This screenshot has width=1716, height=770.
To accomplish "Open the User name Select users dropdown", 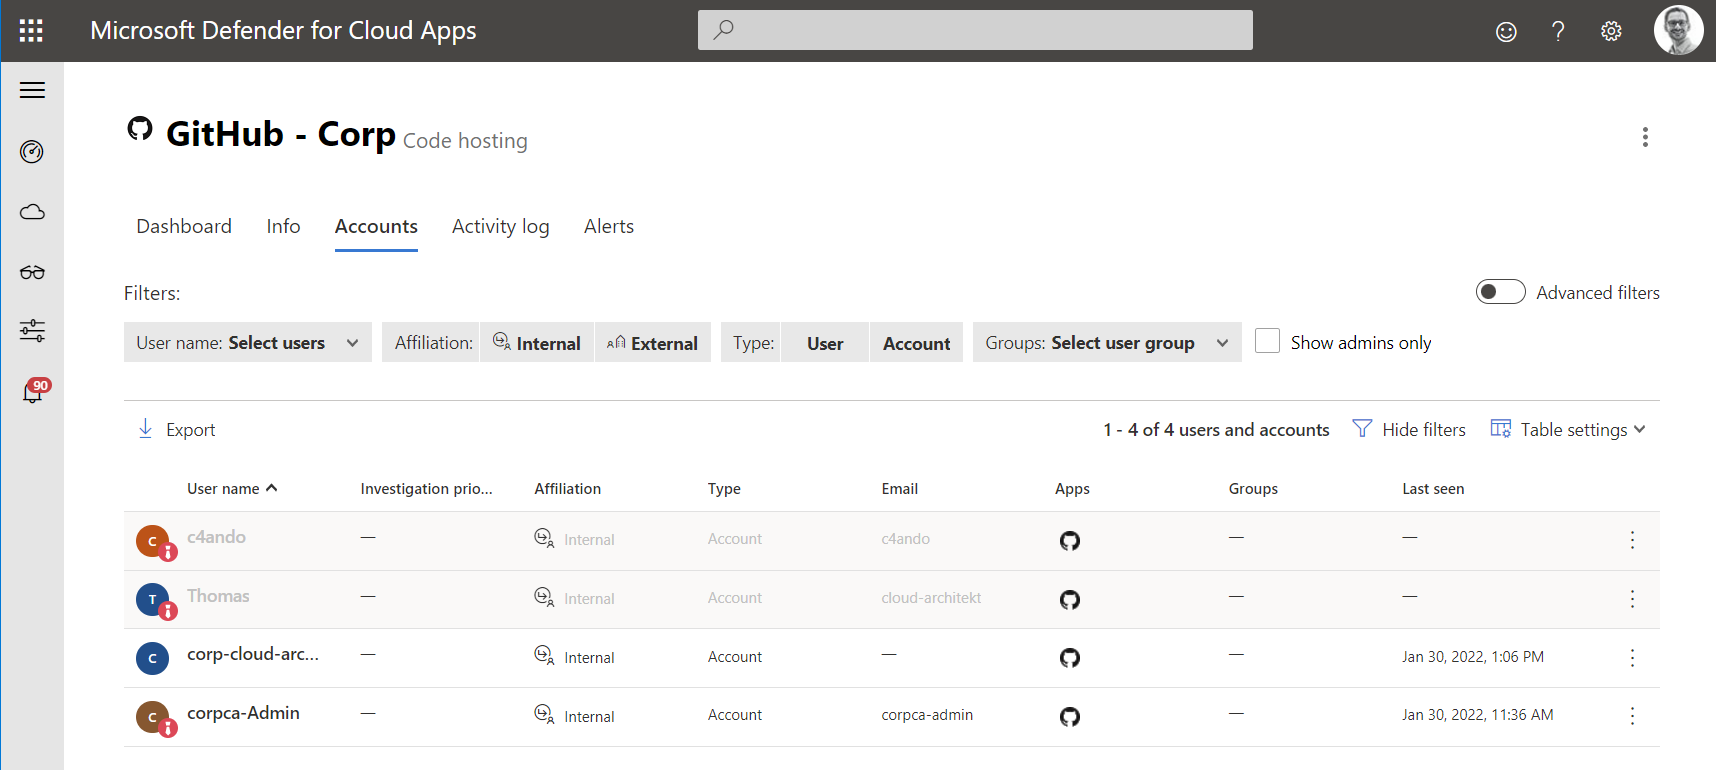I will (x=248, y=342).
